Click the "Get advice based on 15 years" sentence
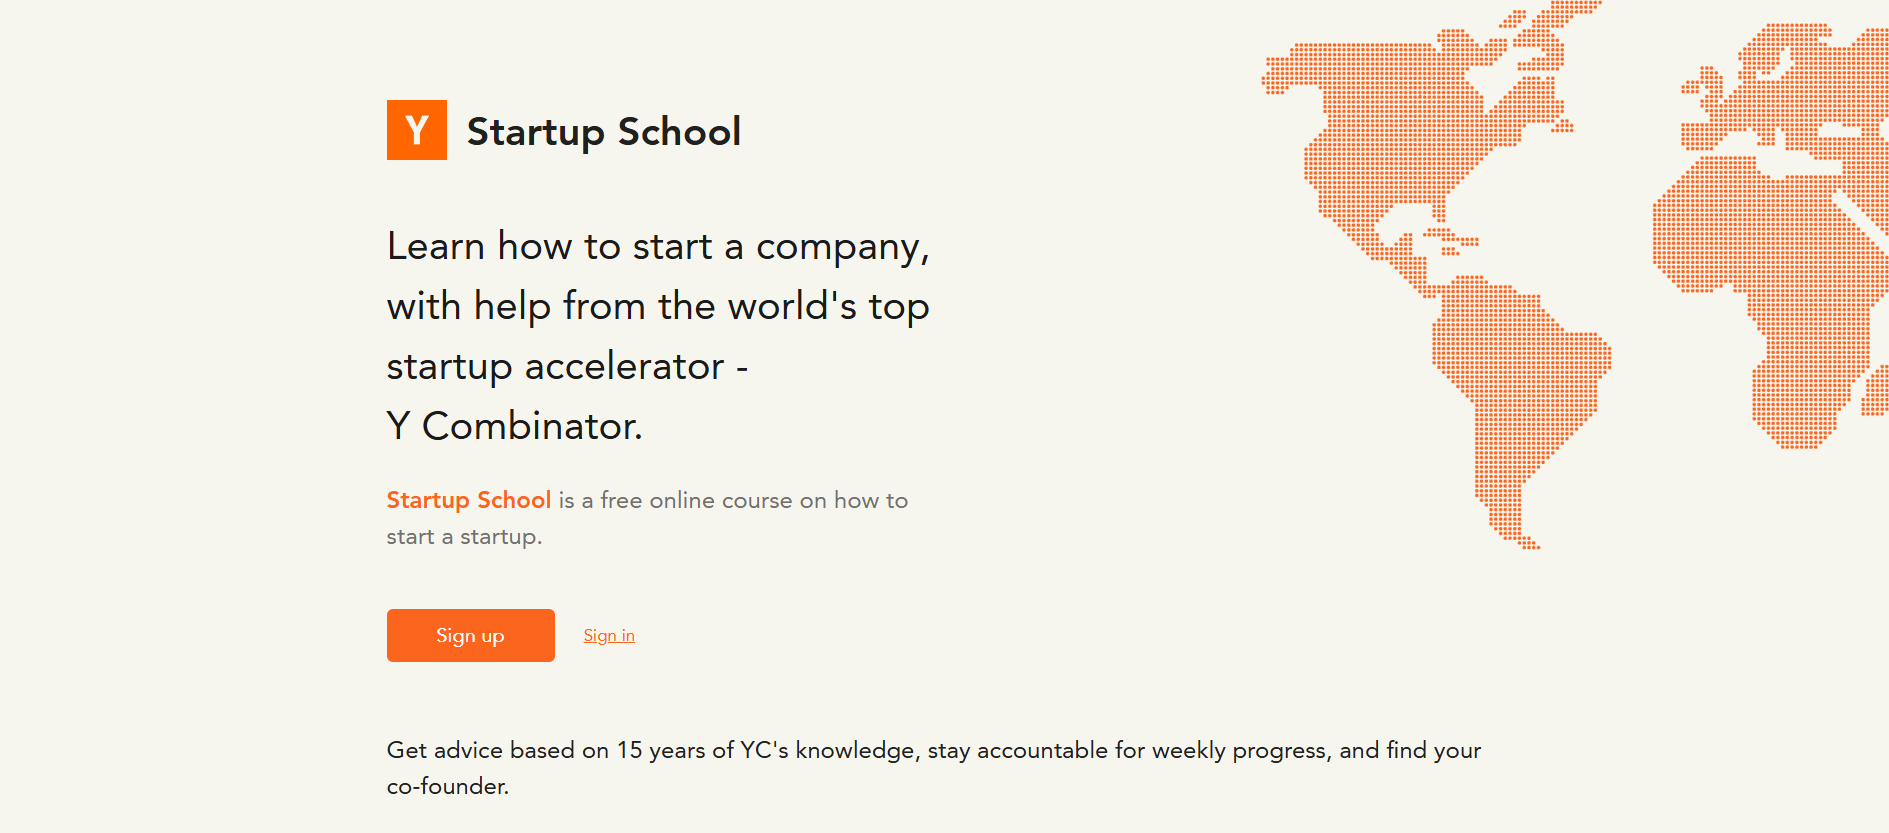The width and height of the screenshot is (1889, 833). pyautogui.click(x=933, y=750)
